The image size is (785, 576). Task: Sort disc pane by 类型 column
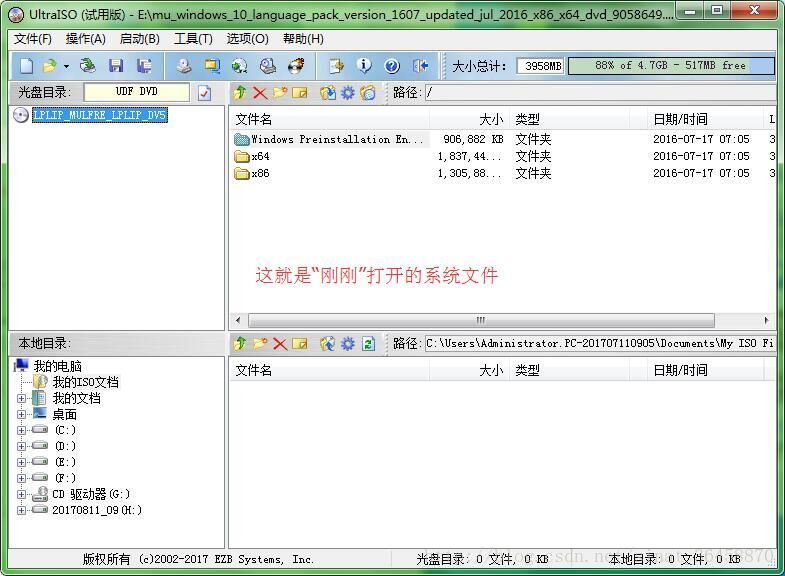coord(569,120)
